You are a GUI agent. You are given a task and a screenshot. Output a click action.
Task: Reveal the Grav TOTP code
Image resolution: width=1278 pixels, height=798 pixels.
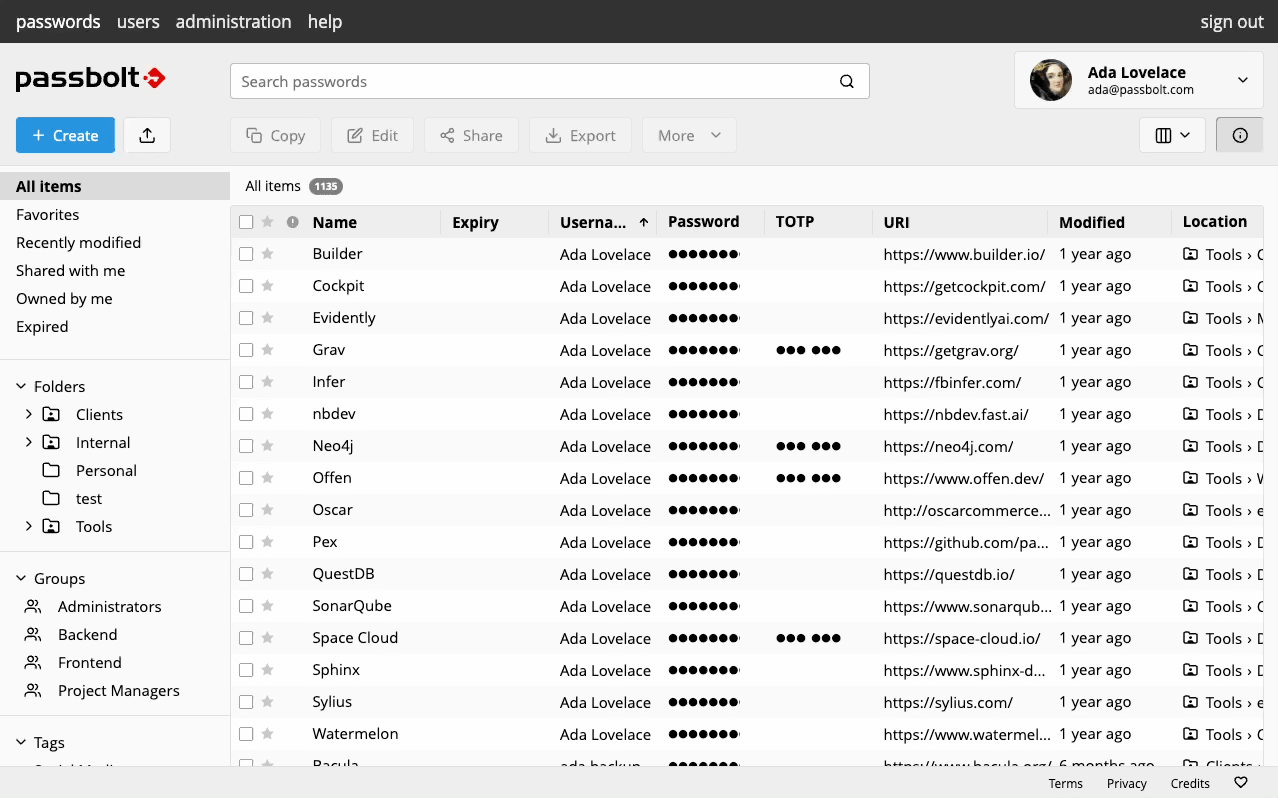click(x=808, y=350)
